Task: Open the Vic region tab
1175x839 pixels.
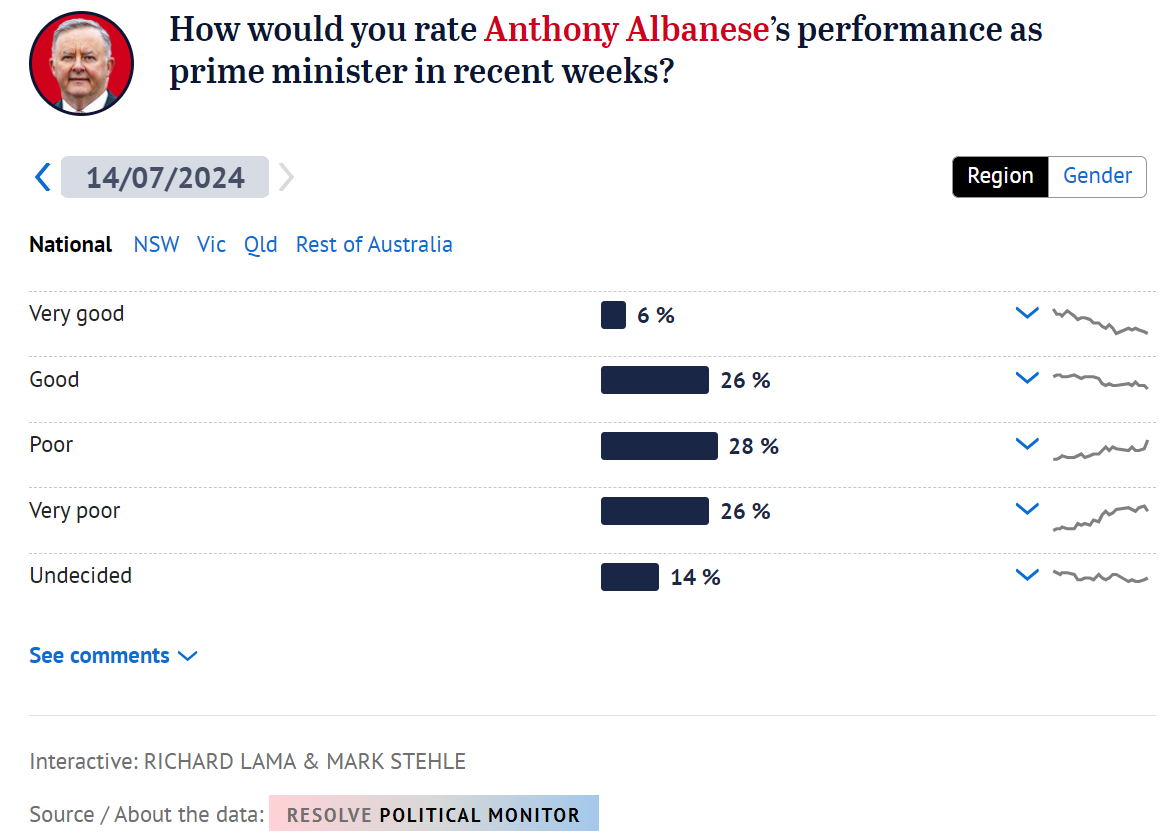Action: pyautogui.click(x=211, y=245)
